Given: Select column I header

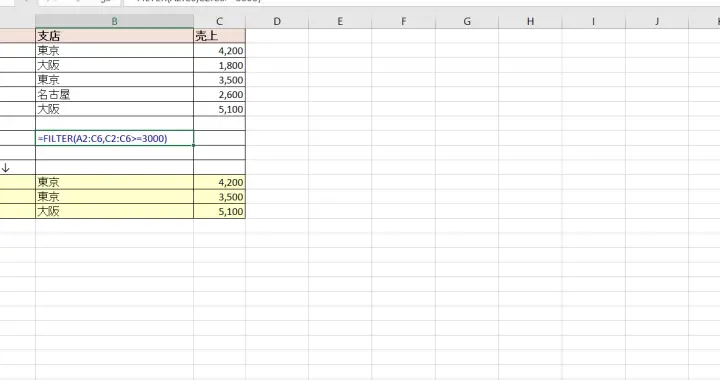Looking at the screenshot, I should 594,21.
